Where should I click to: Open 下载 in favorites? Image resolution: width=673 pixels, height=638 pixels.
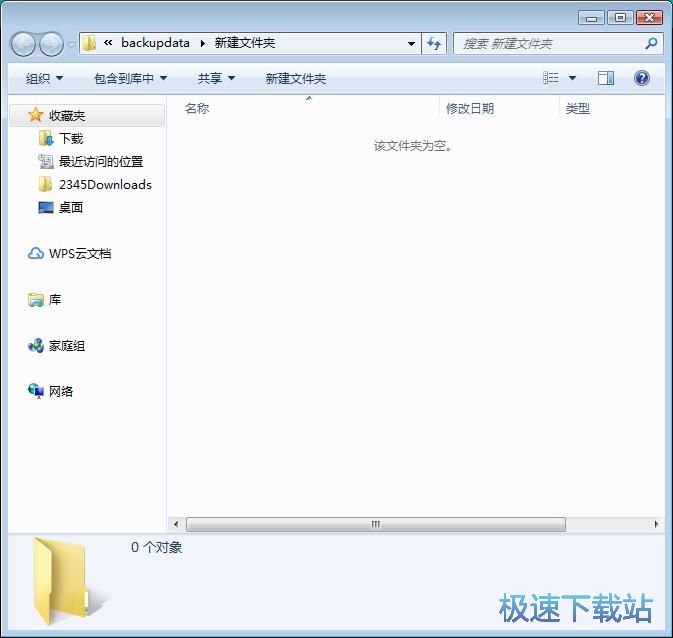click(71, 139)
